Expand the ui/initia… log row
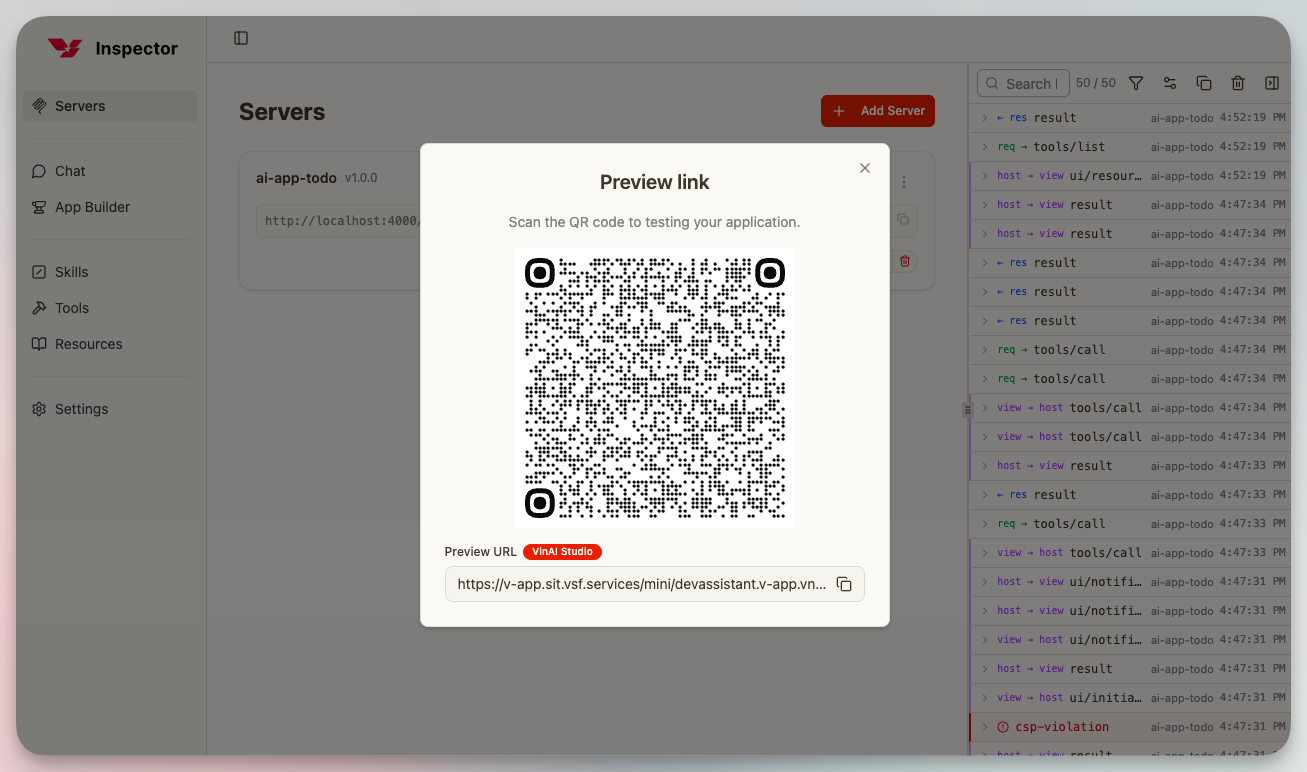 pyautogui.click(x=1130, y=698)
